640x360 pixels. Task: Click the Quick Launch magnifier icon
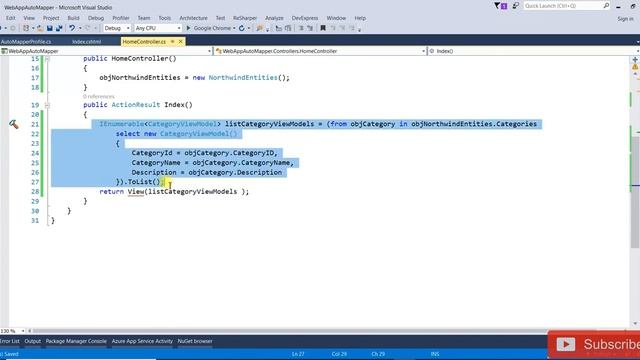pos(606,6)
